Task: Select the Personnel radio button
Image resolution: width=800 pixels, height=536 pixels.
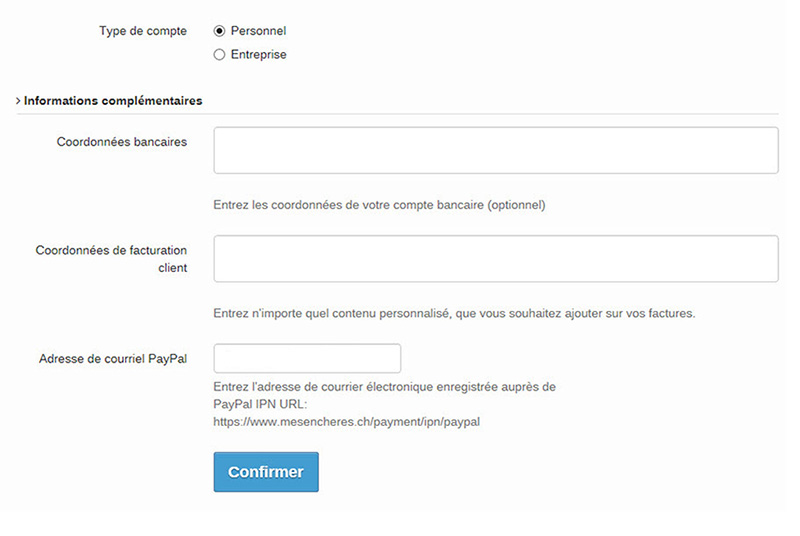Action: click(x=219, y=31)
